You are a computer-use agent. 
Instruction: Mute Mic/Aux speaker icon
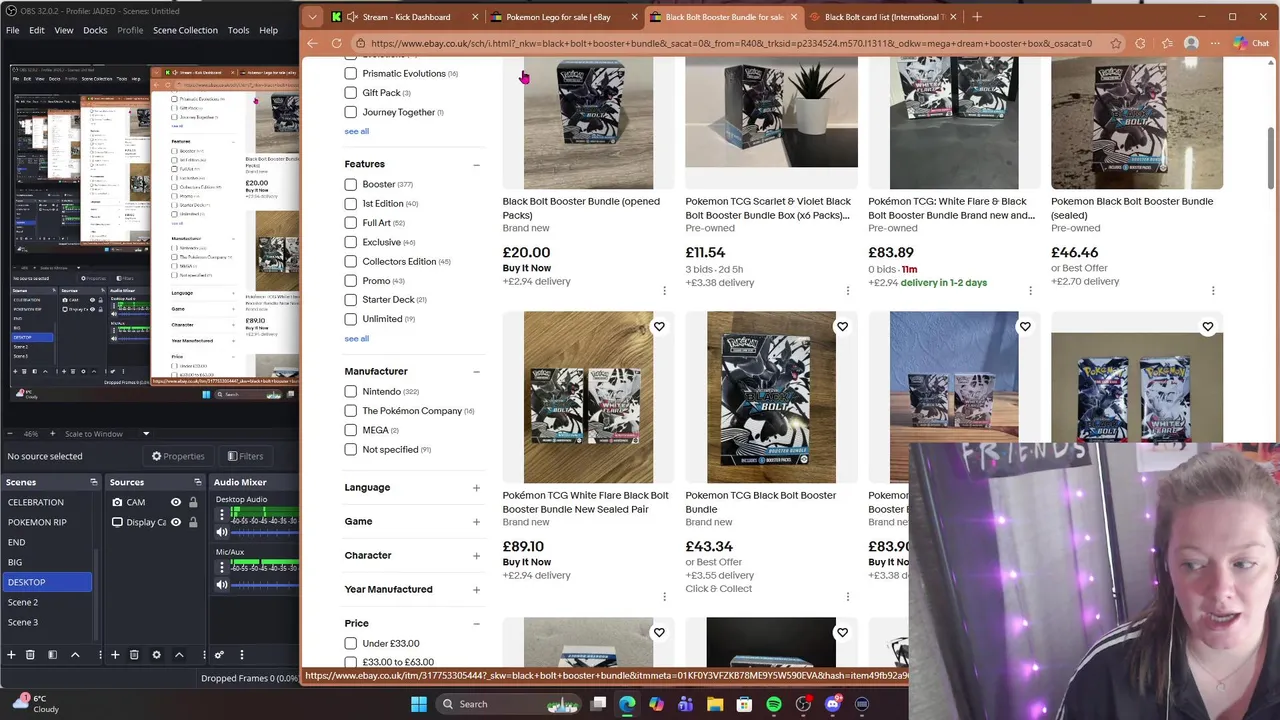(x=222, y=584)
